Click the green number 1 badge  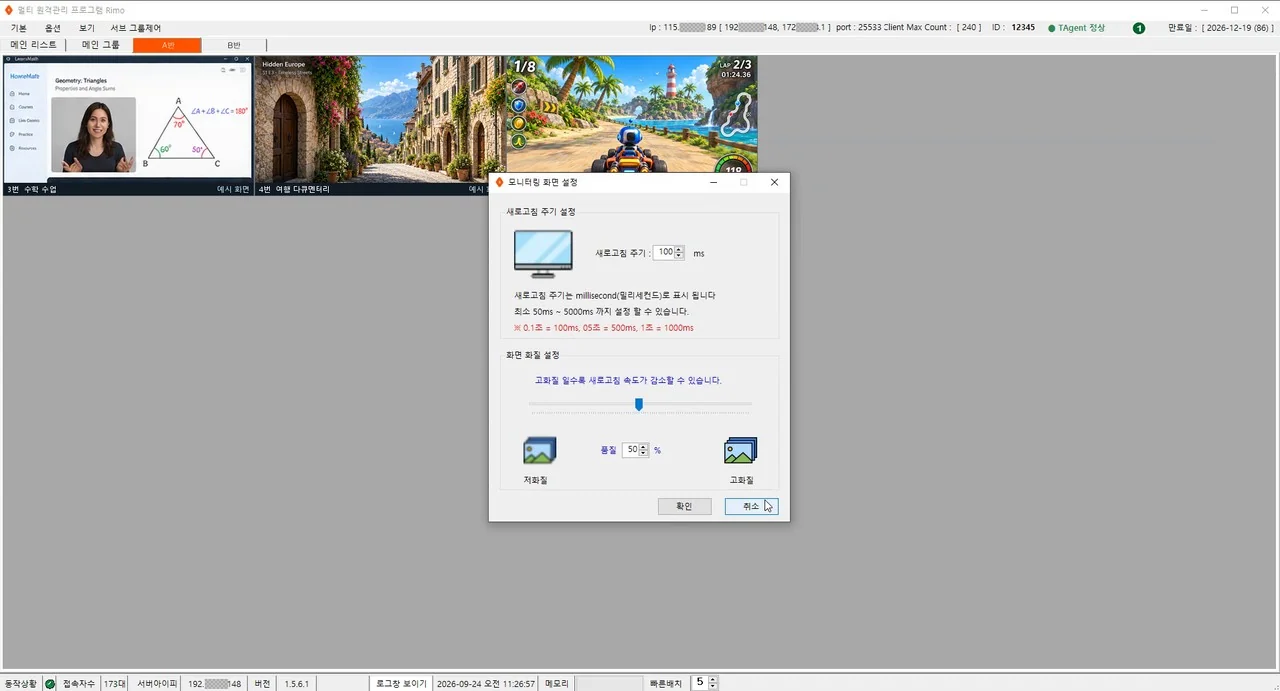(x=1139, y=28)
